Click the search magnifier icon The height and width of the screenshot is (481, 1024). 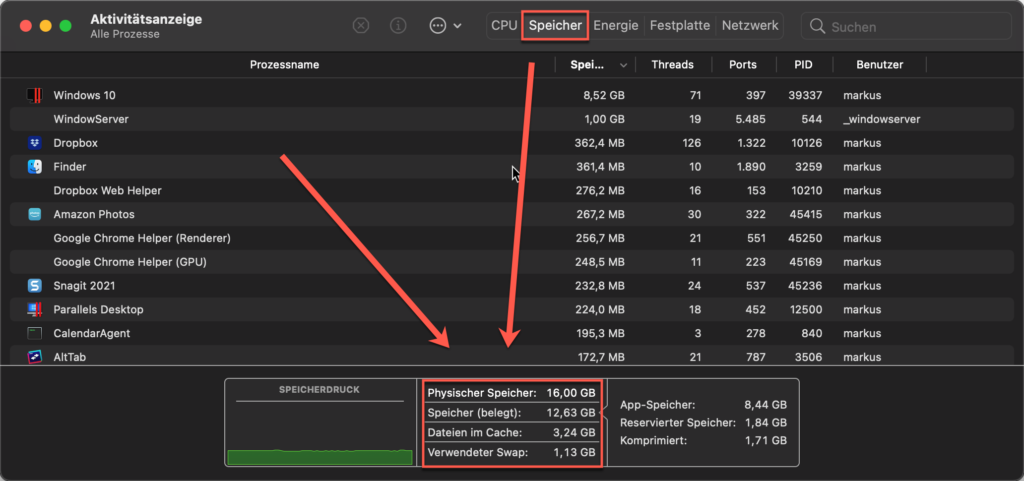coord(817,26)
